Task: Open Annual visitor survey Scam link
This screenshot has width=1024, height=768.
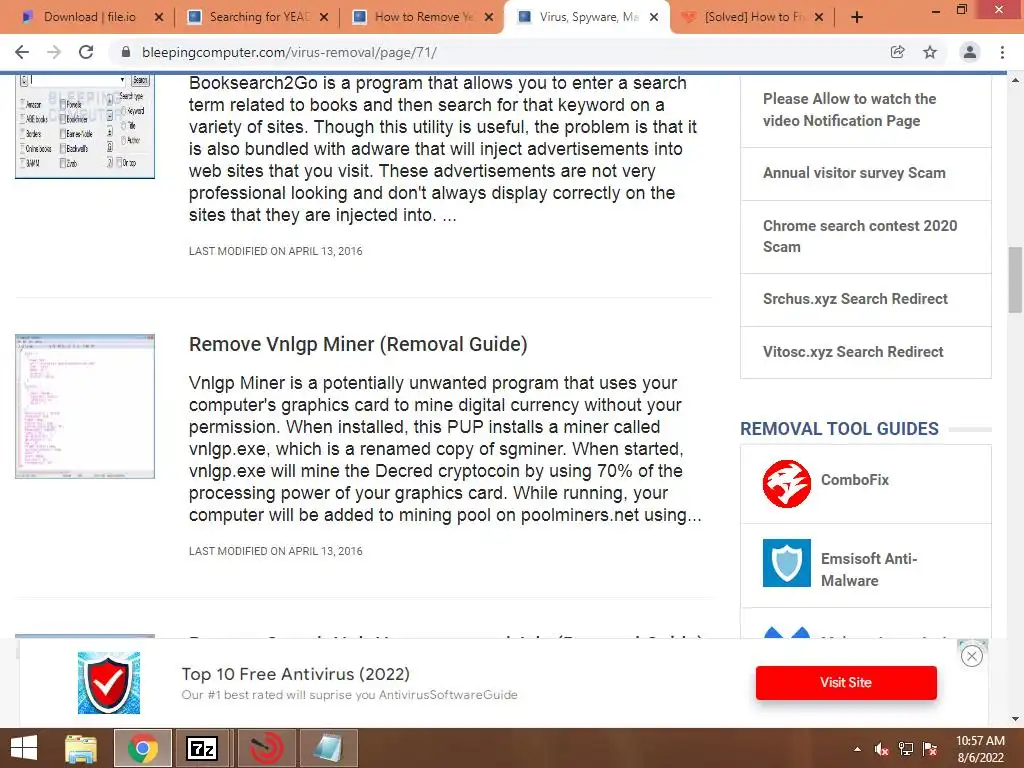Action: (x=854, y=173)
